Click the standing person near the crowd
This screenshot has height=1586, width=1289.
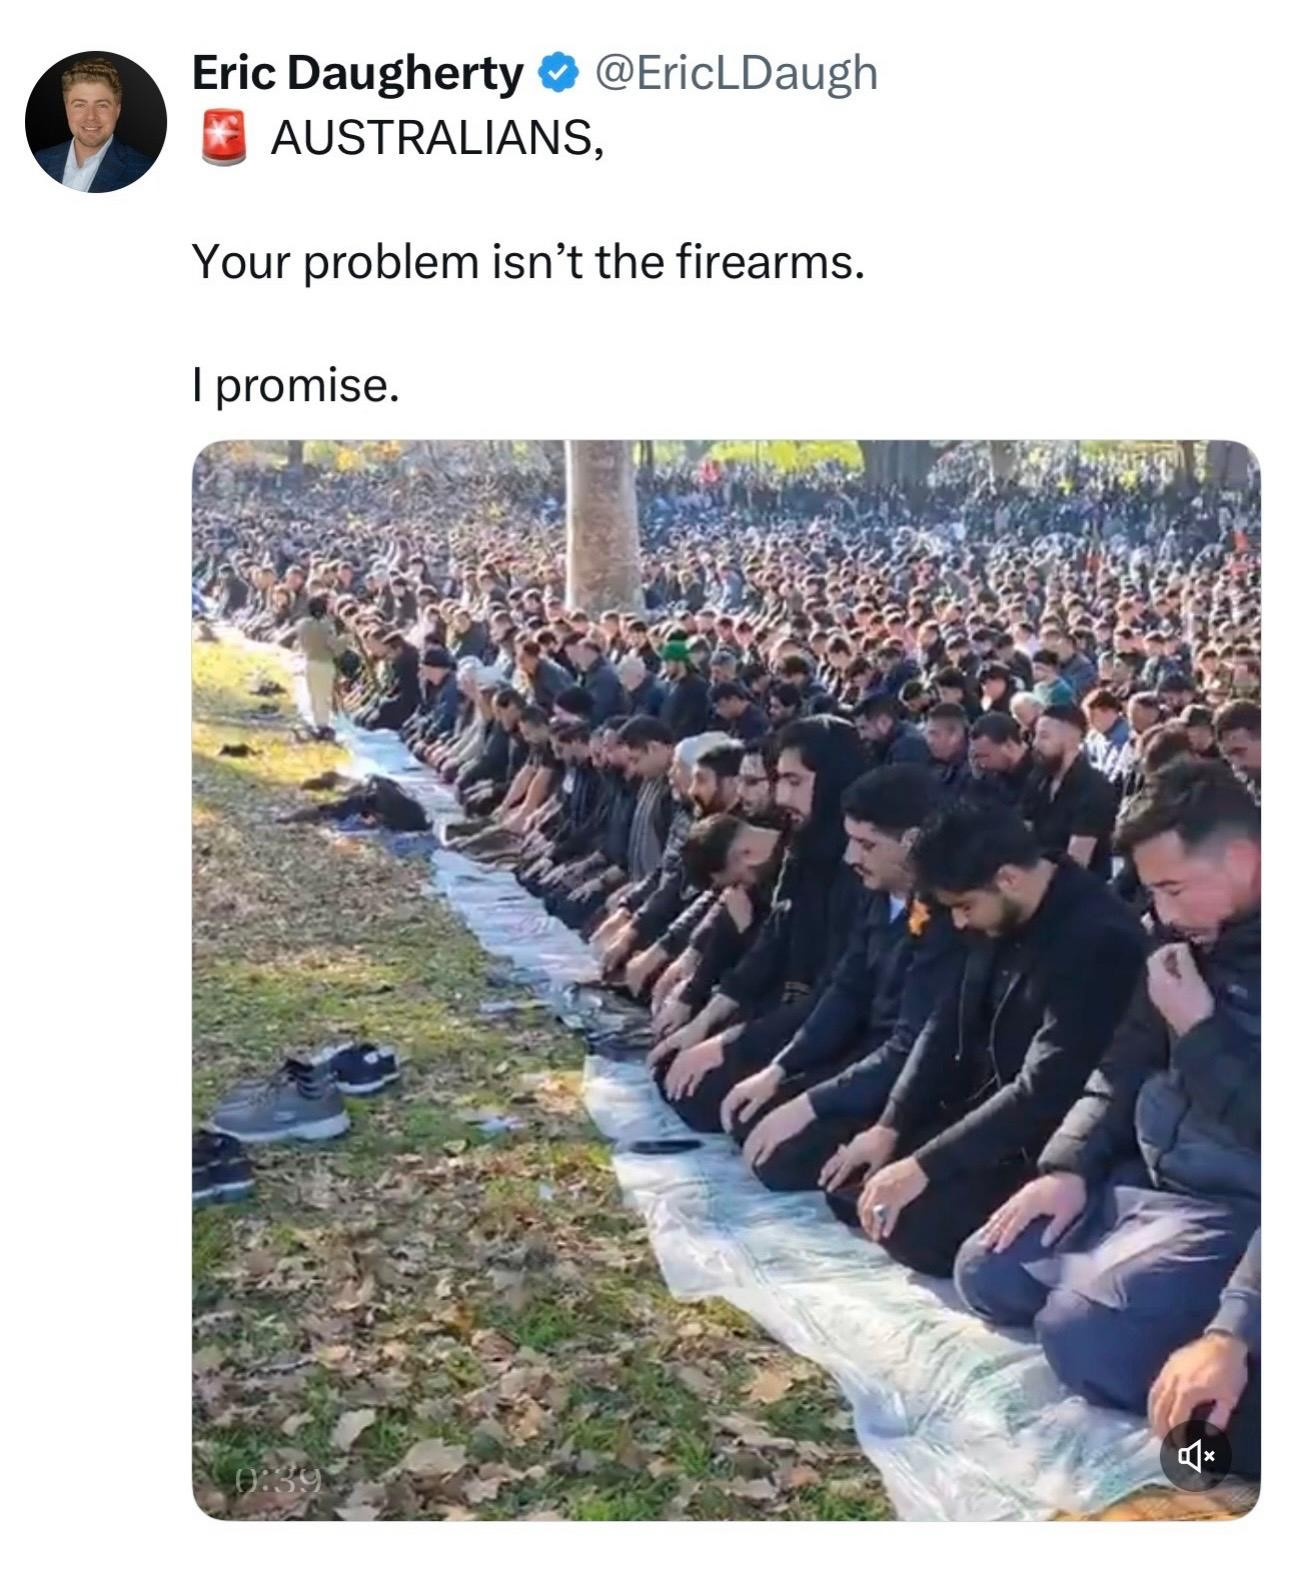click(319, 660)
